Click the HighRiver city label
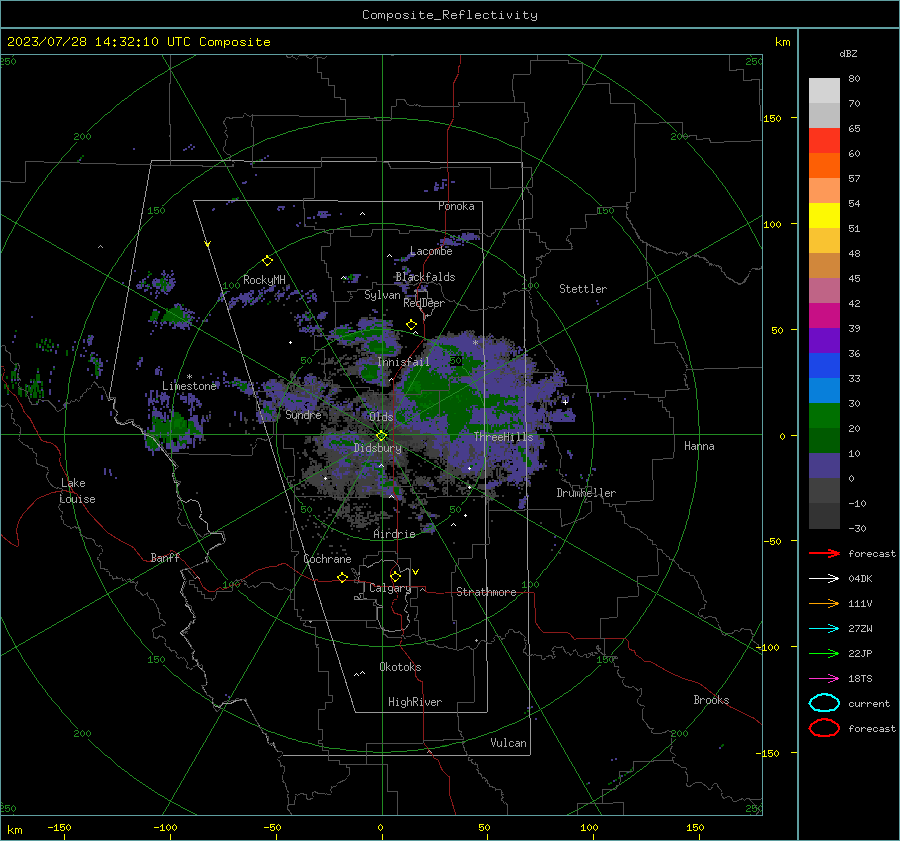This screenshot has height=841, width=900. [x=415, y=702]
